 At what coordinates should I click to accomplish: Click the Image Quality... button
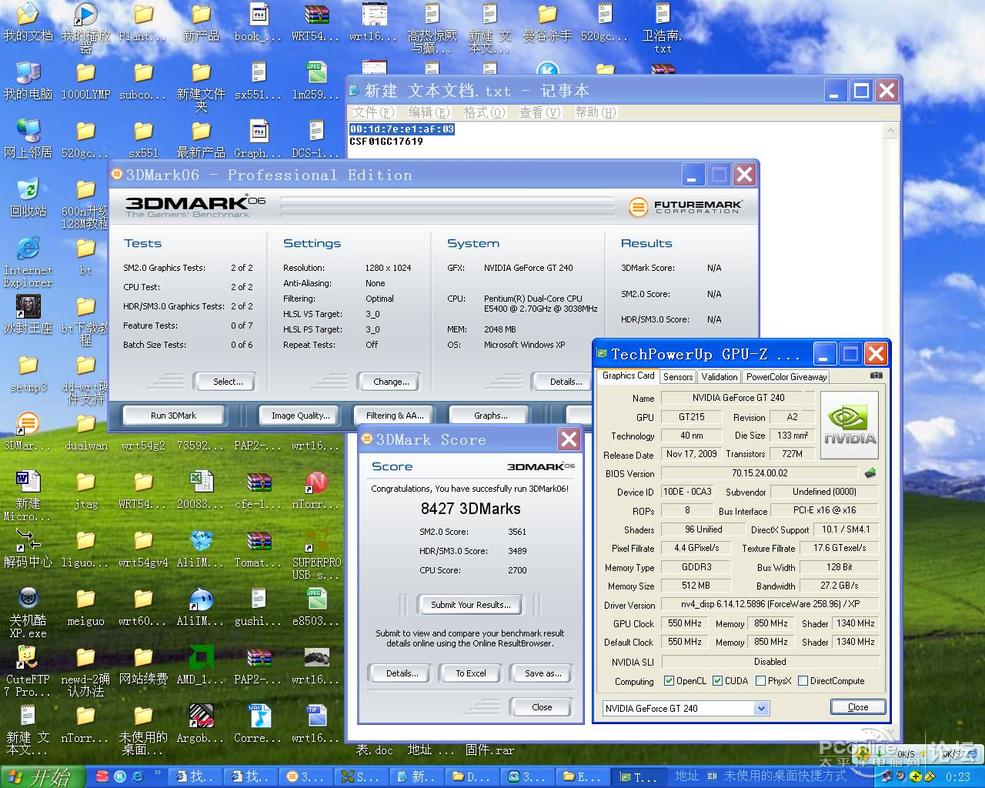300,415
